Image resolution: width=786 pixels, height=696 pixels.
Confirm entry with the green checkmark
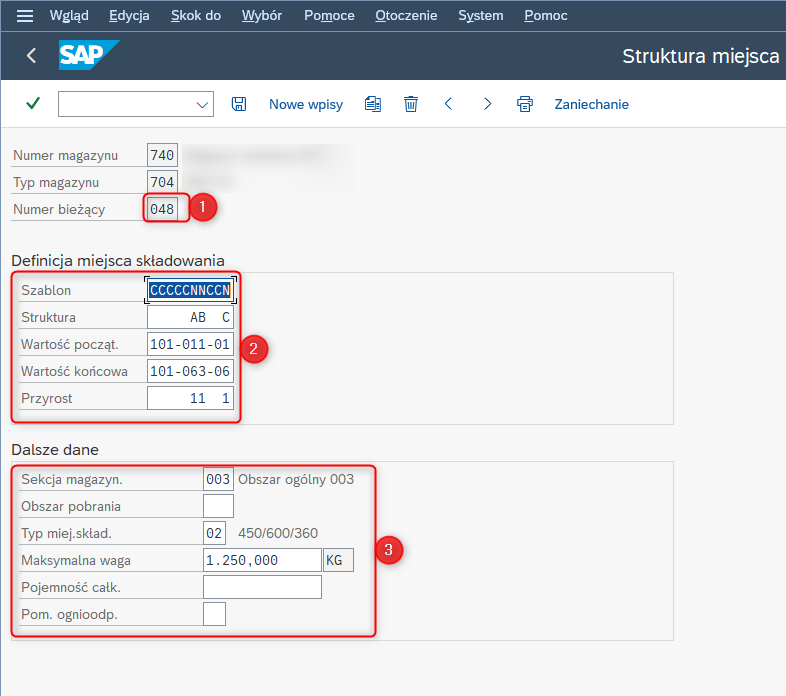[33, 104]
